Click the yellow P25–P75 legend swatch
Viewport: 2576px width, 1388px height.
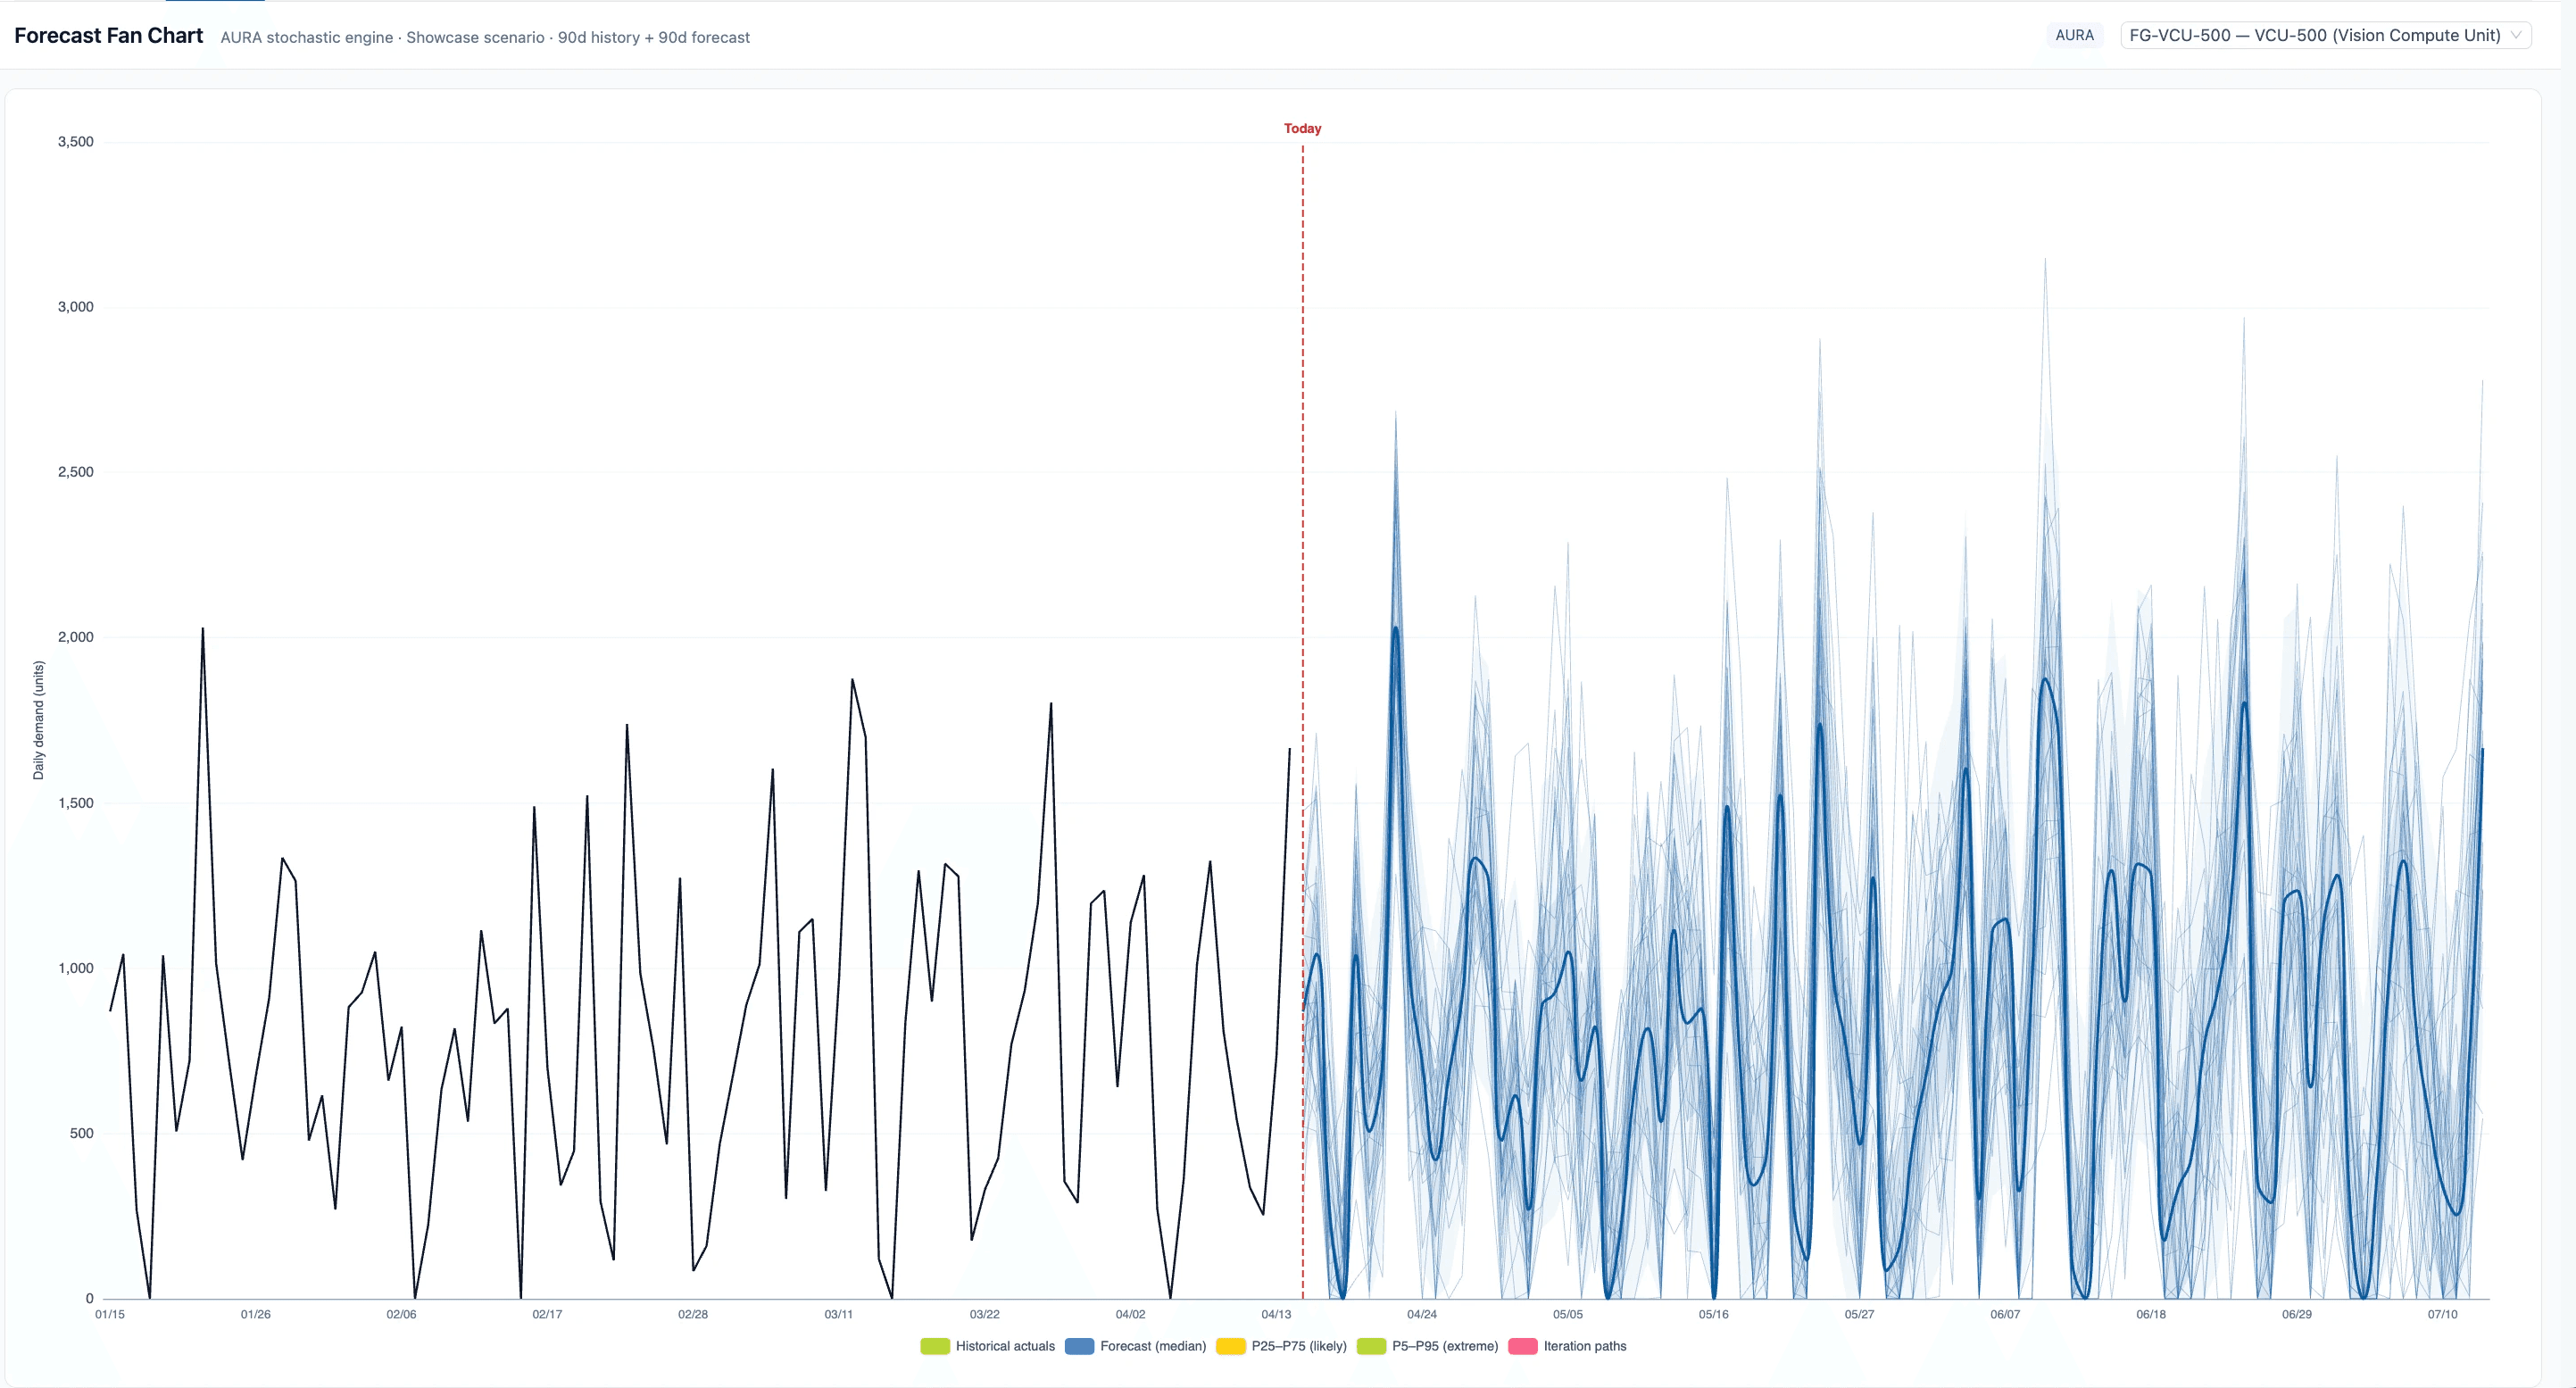(x=1230, y=1346)
